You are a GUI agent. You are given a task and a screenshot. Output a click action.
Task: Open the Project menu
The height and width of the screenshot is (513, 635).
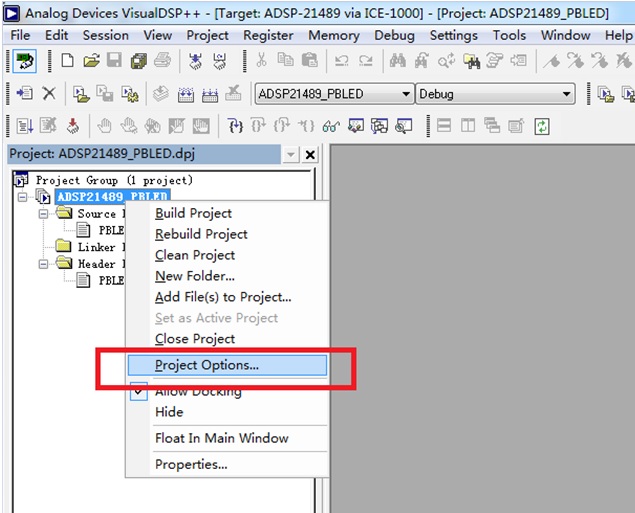click(207, 36)
